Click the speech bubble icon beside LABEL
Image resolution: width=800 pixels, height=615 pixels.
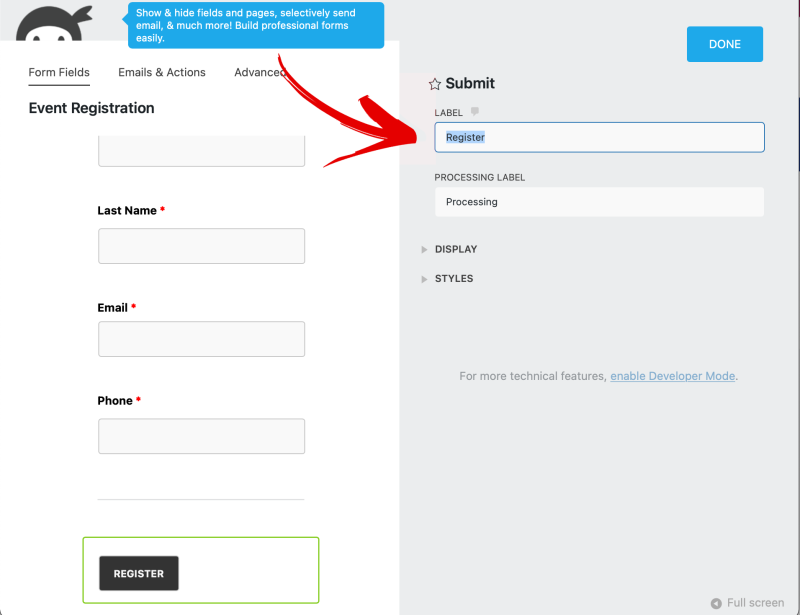coord(474,112)
